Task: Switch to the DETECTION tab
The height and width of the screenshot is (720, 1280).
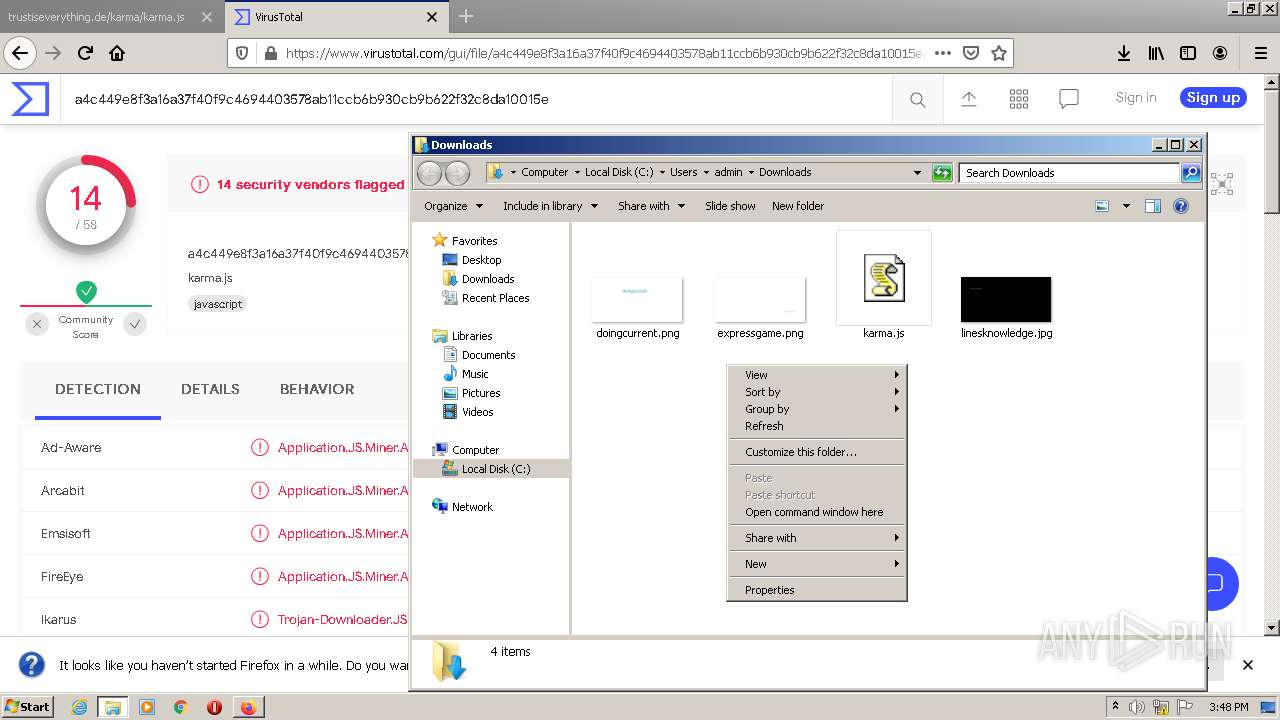Action: tap(98, 389)
